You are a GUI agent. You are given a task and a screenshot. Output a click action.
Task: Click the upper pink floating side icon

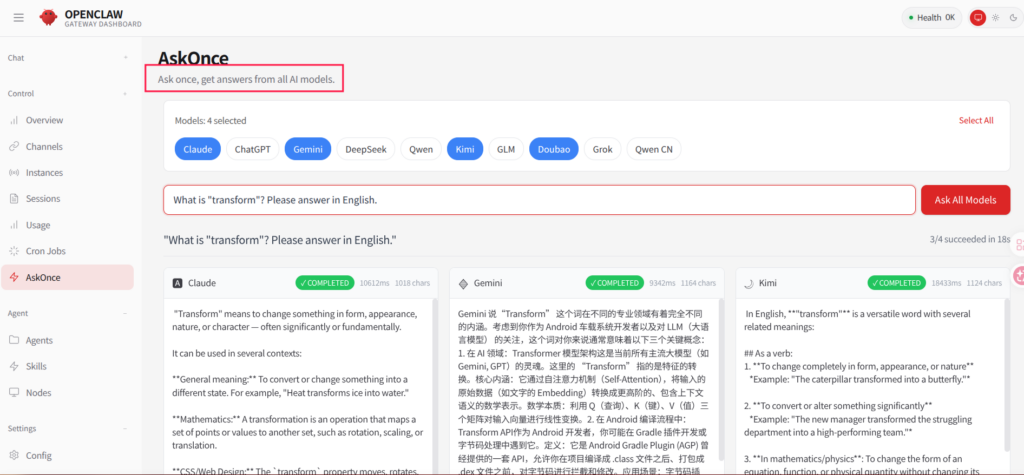[x=1018, y=246]
